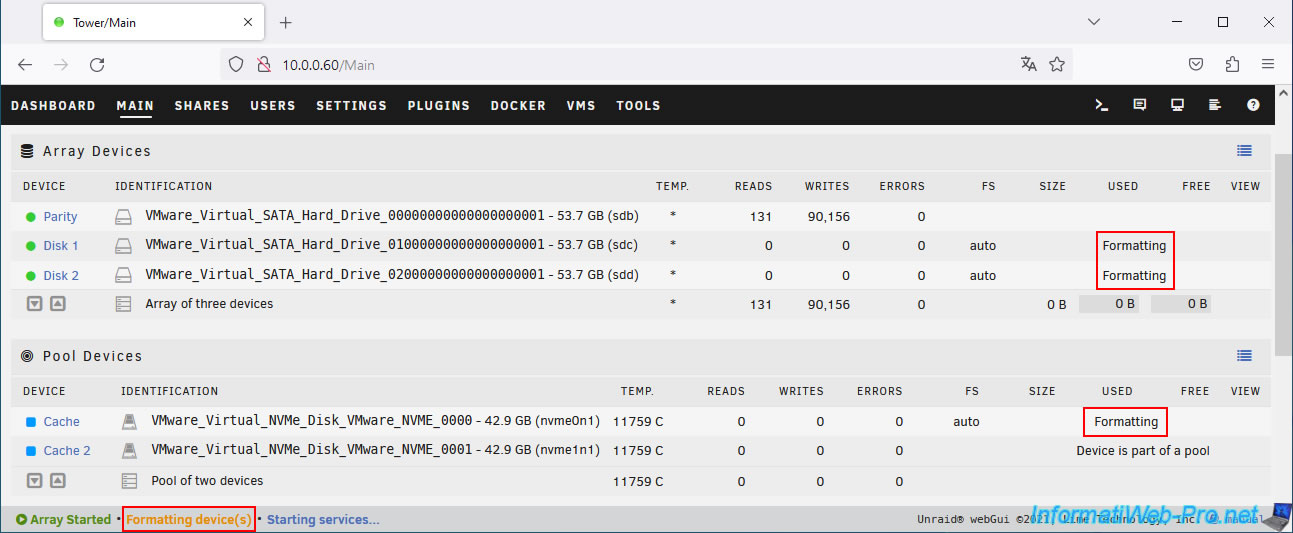Click the Pool Devices list view icon
Image resolution: width=1293 pixels, height=533 pixels.
[1244, 356]
